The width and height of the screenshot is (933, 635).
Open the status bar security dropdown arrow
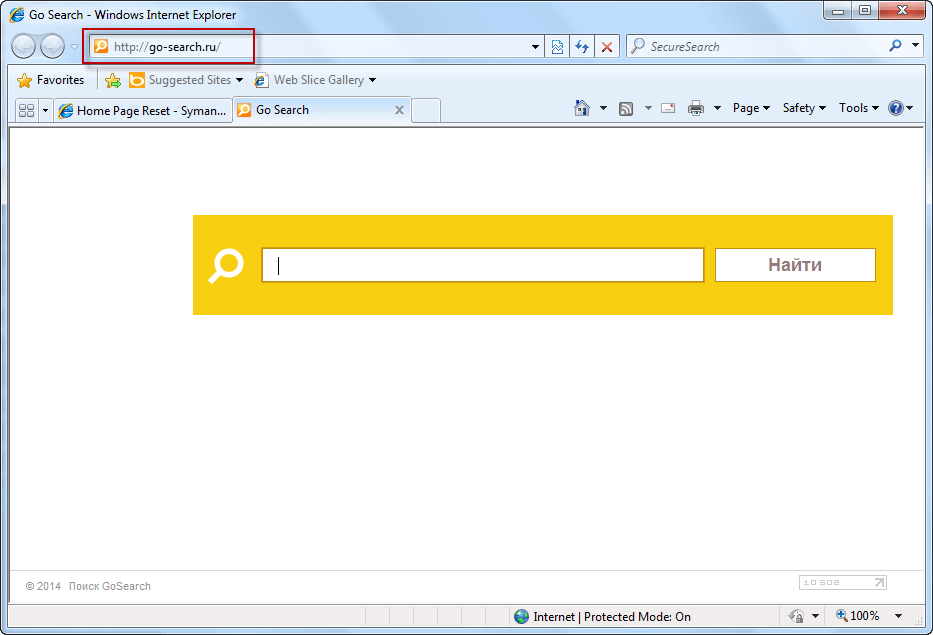[x=815, y=616]
